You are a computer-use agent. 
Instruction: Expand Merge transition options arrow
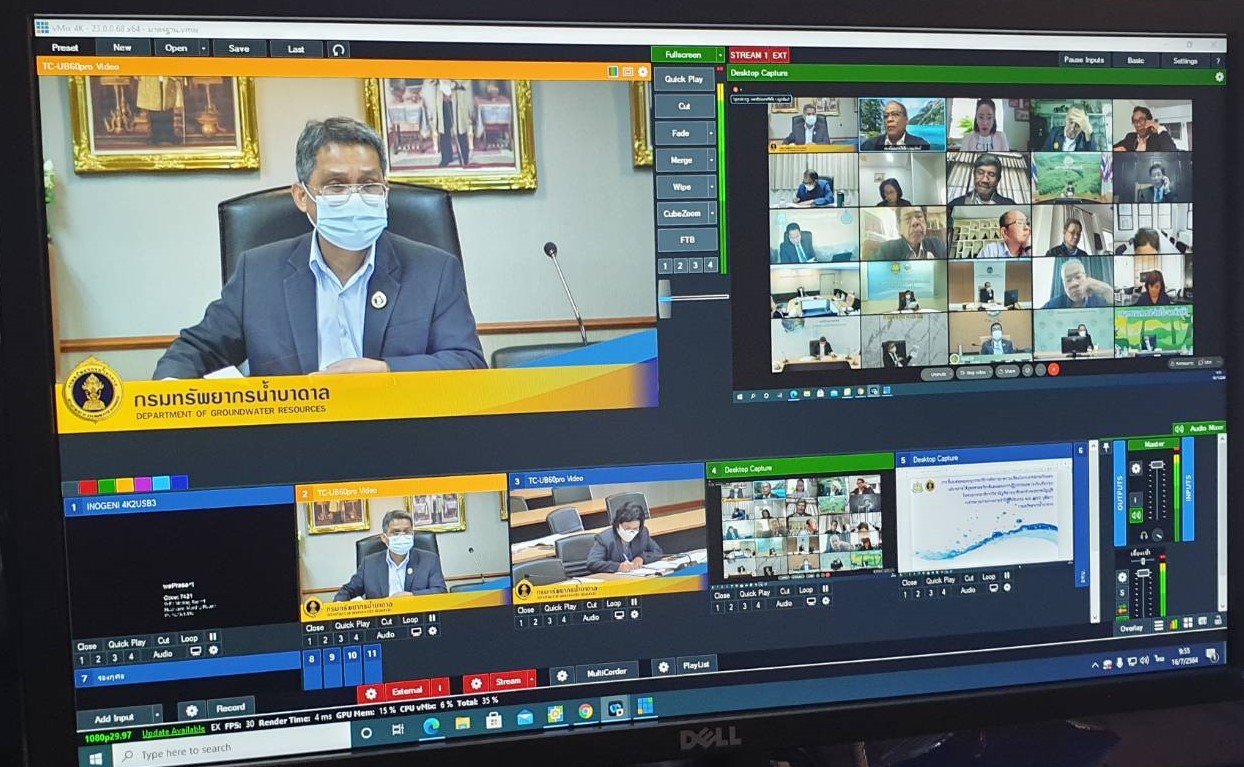tap(711, 160)
